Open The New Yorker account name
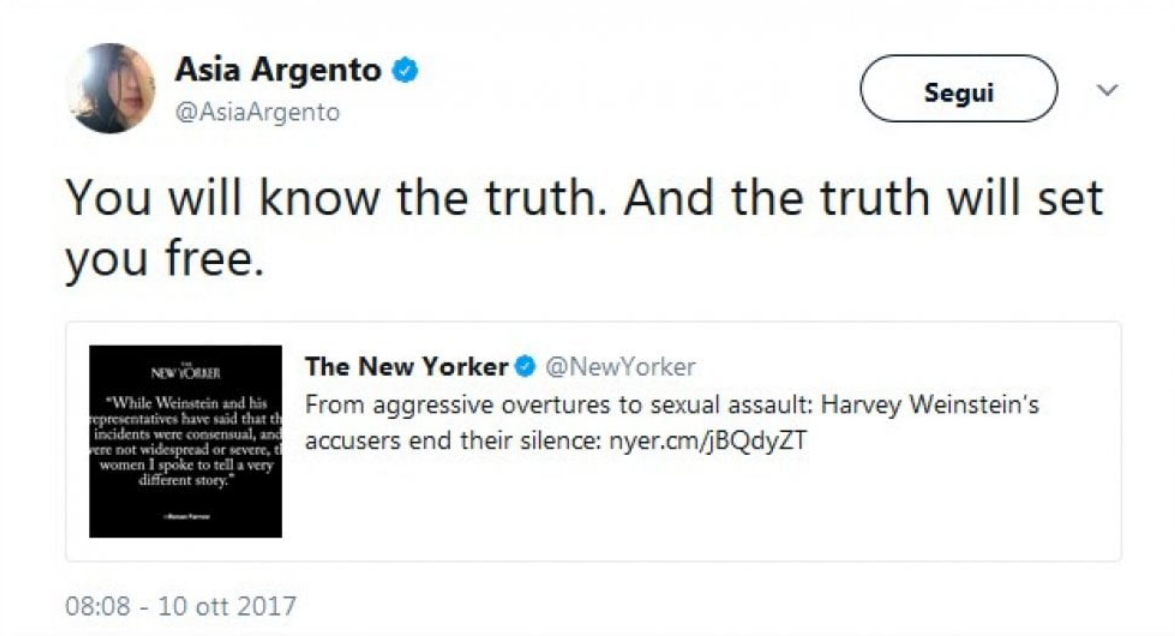The image size is (1175, 636). pos(406,367)
